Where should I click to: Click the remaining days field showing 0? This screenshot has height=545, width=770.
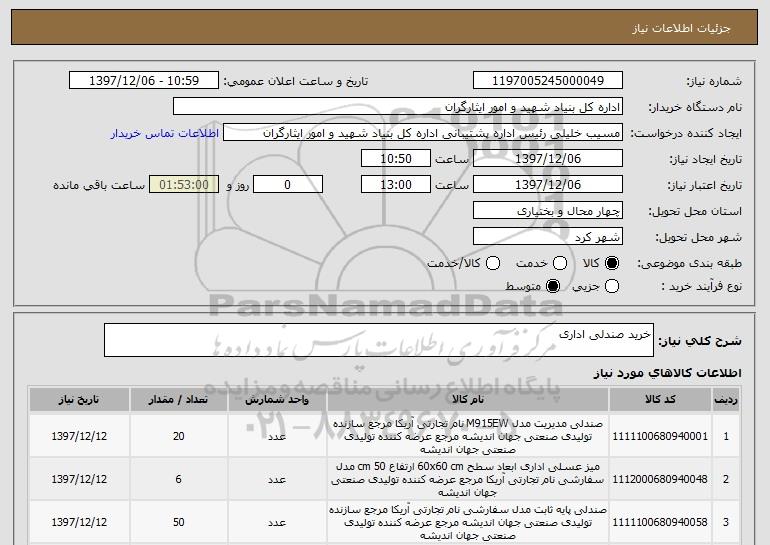[288, 185]
